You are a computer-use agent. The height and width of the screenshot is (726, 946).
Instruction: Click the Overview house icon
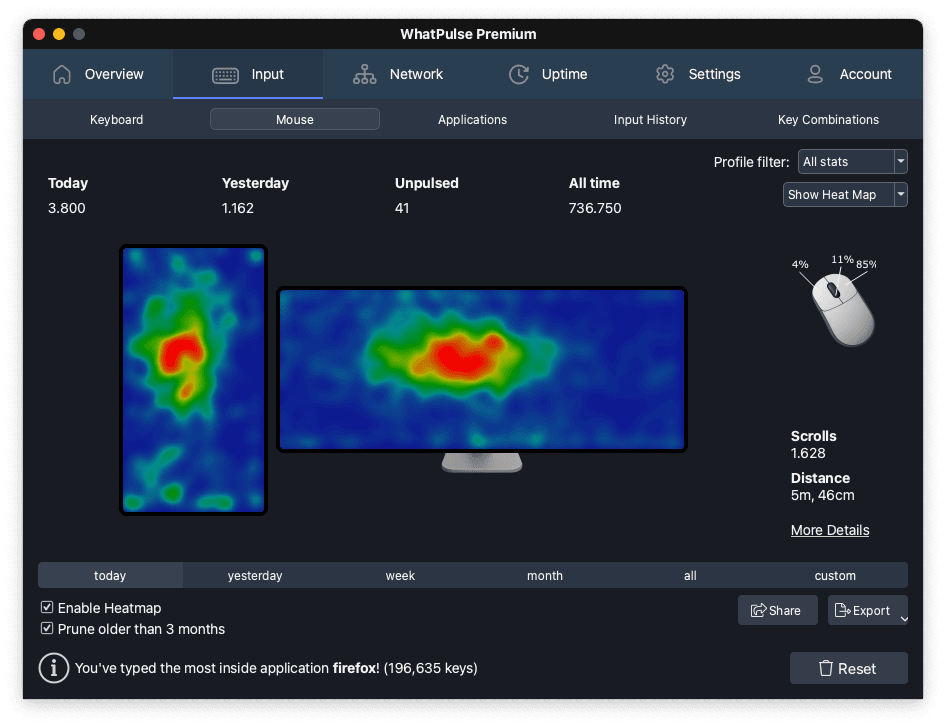[62, 74]
